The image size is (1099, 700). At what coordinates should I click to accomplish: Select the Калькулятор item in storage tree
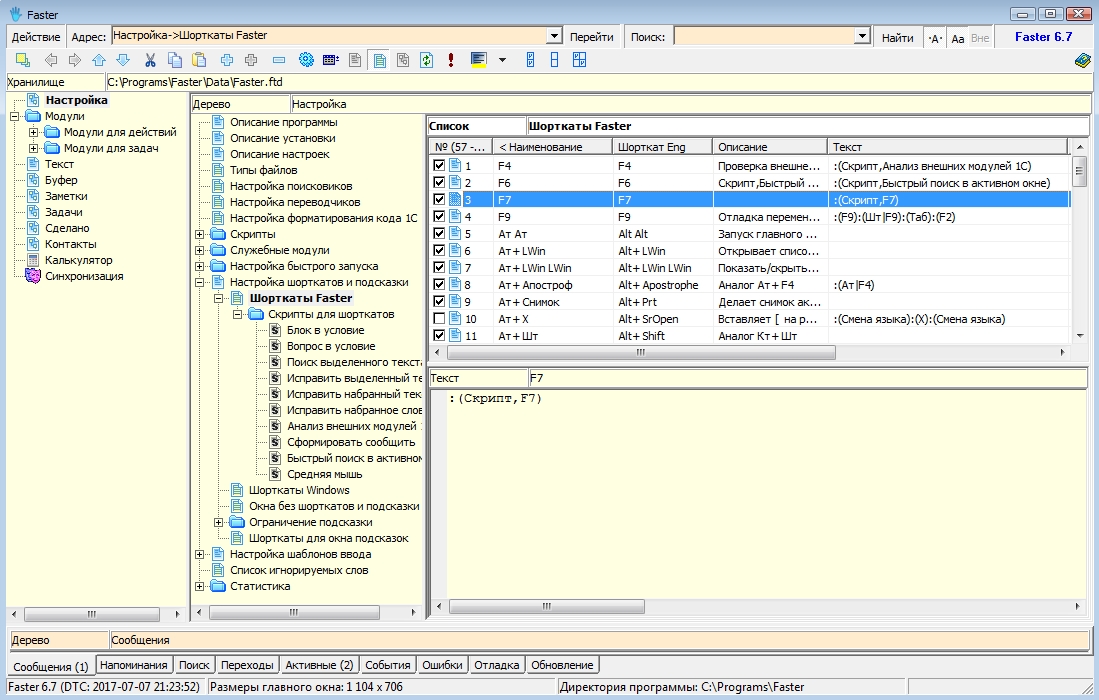tap(78, 260)
